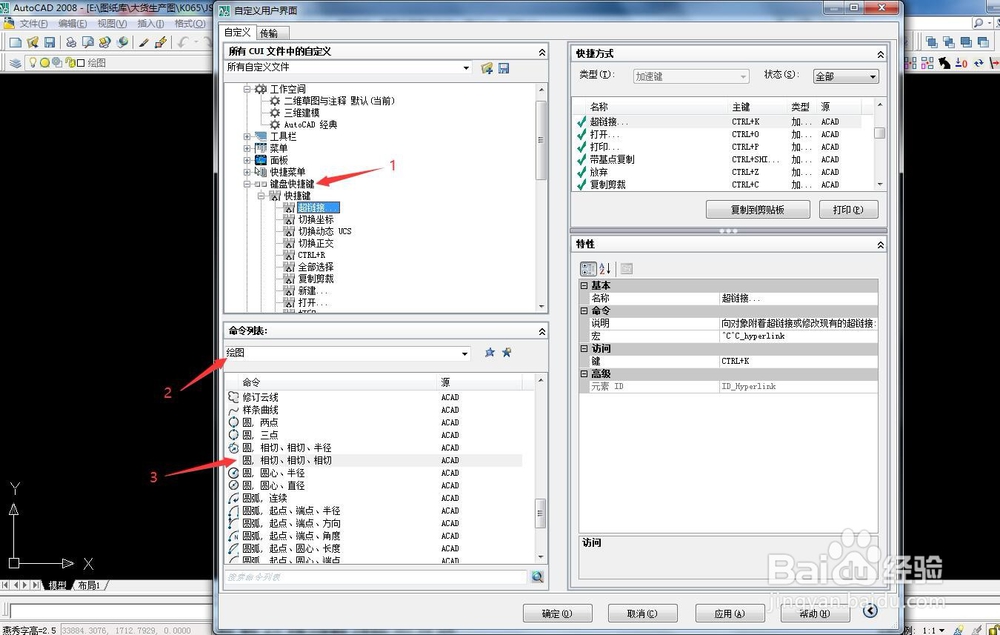Image resolution: width=1000 pixels, height=635 pixels.
Task: Click the alphabetical A-Z sort icon in properties
Action: [605, 268]
